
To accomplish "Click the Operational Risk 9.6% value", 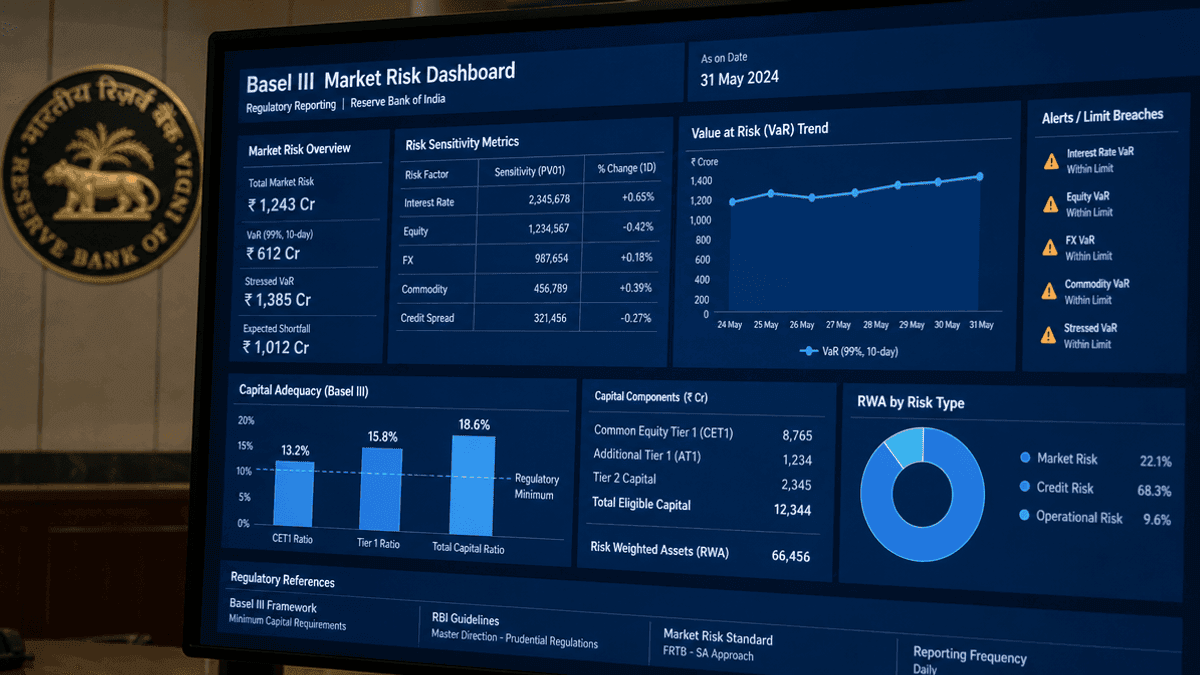I will pos(1156,520).
